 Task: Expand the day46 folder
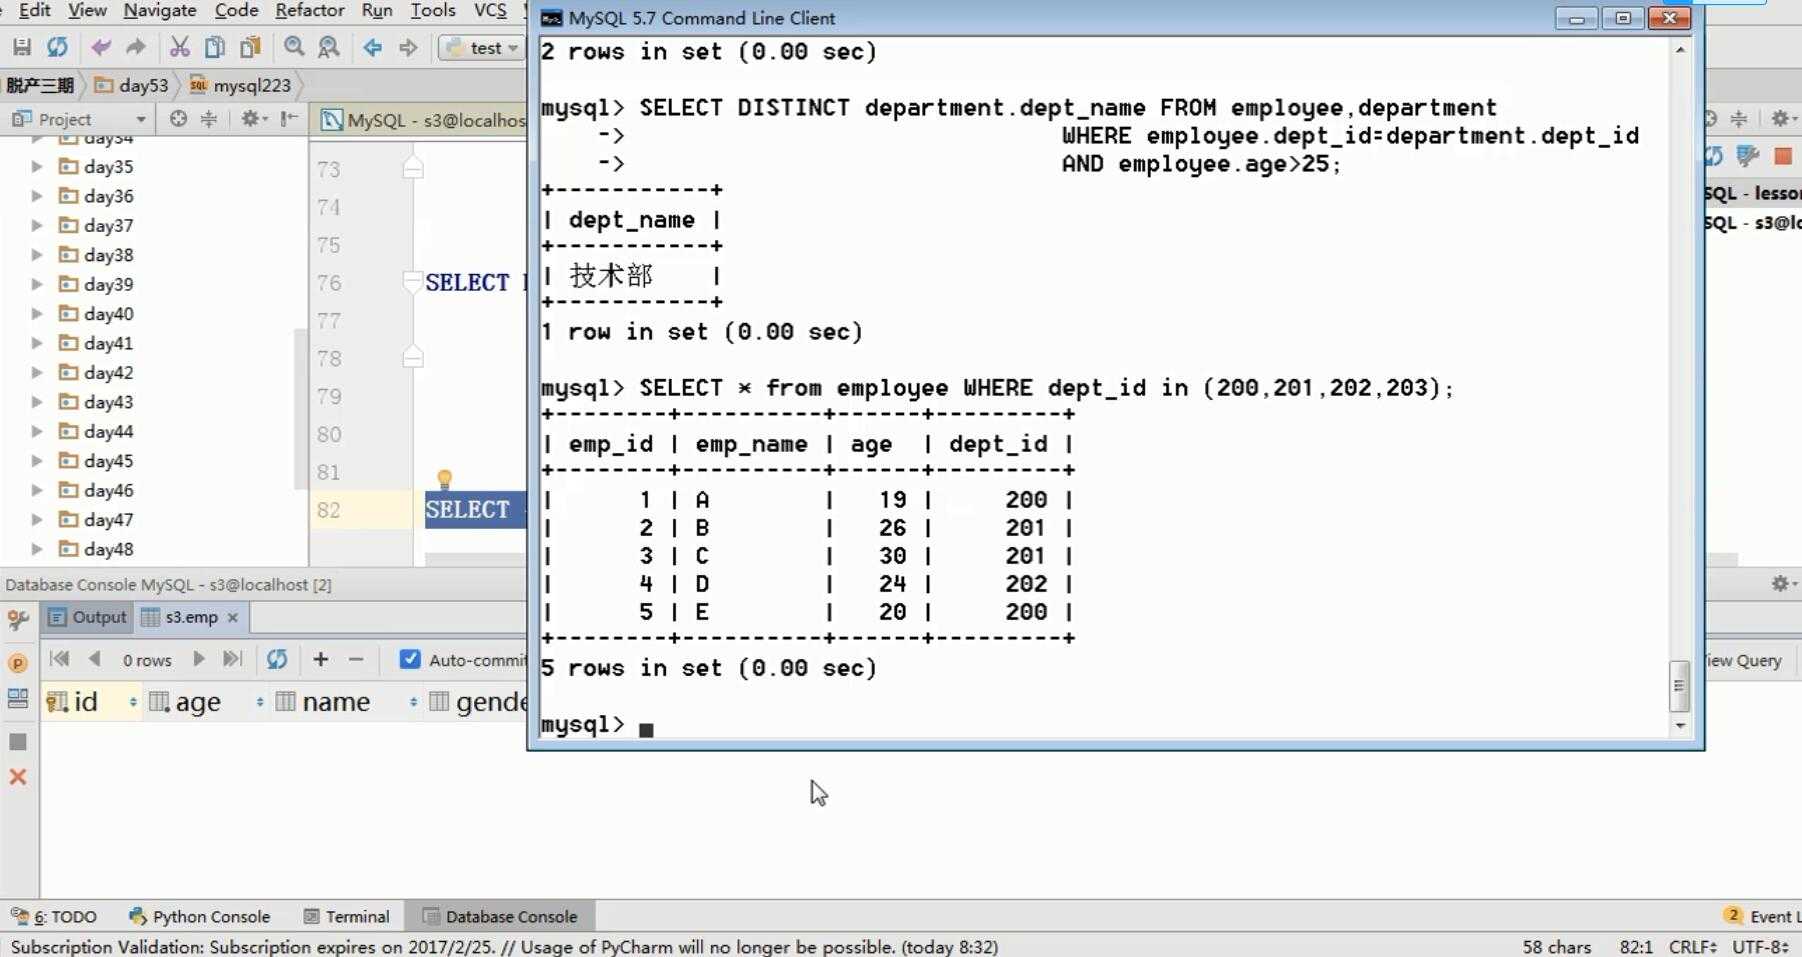click(37, 490)
